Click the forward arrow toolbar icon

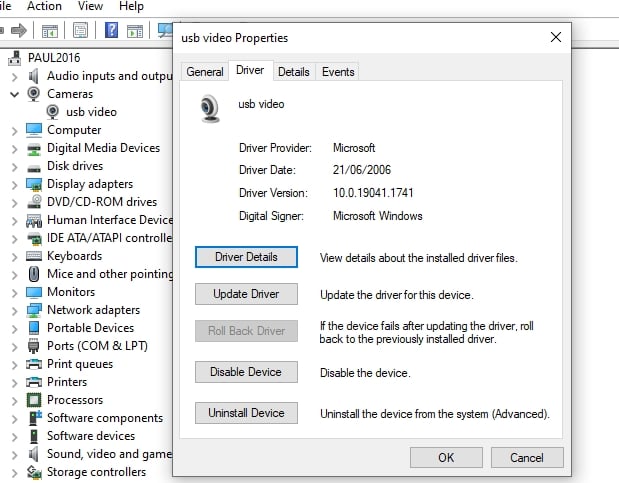19,30
